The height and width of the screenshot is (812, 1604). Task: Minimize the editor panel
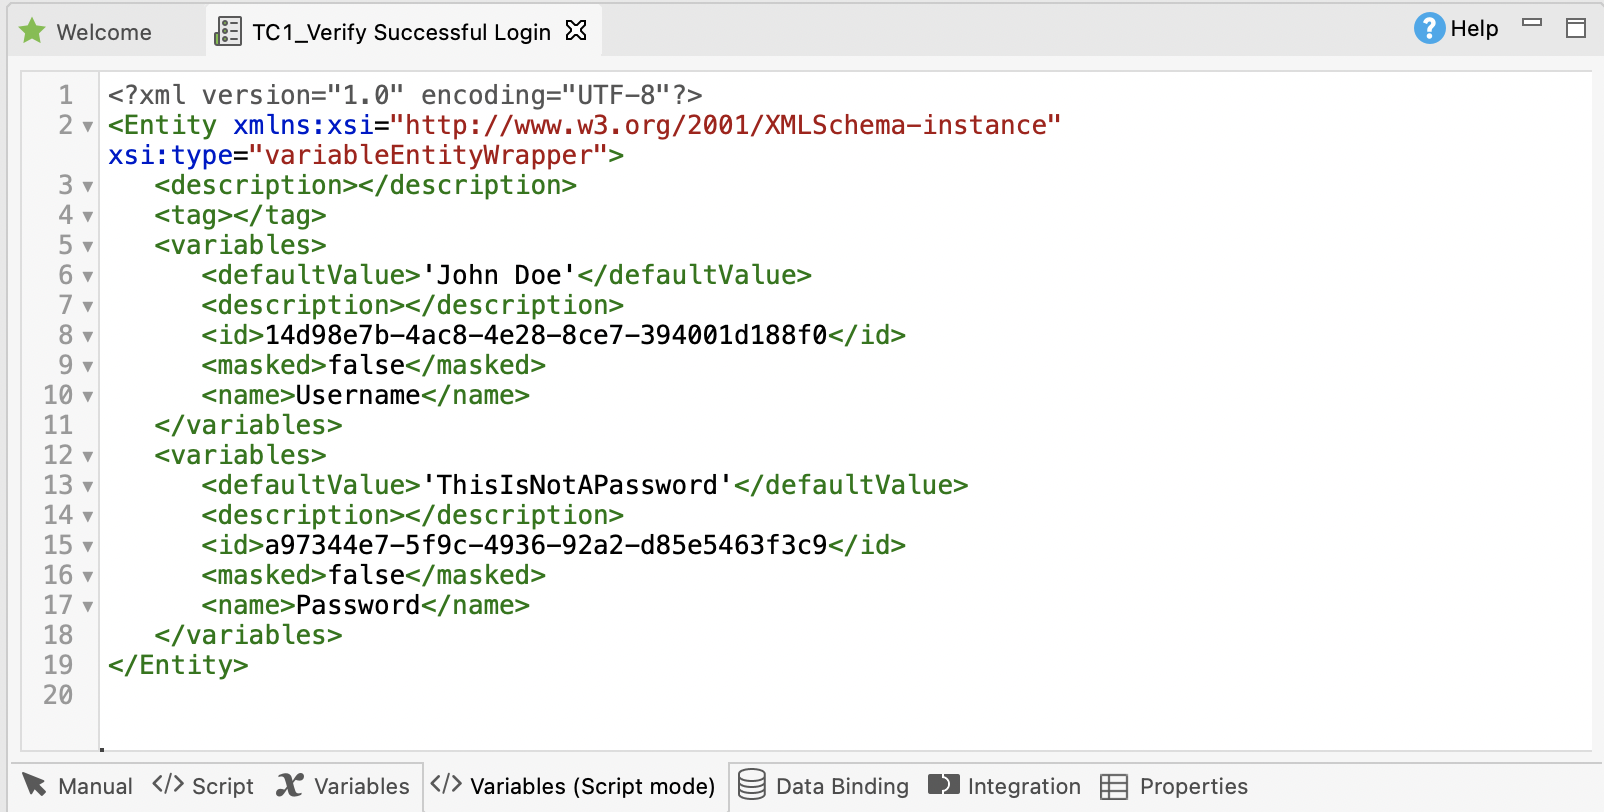(1532, 22)
